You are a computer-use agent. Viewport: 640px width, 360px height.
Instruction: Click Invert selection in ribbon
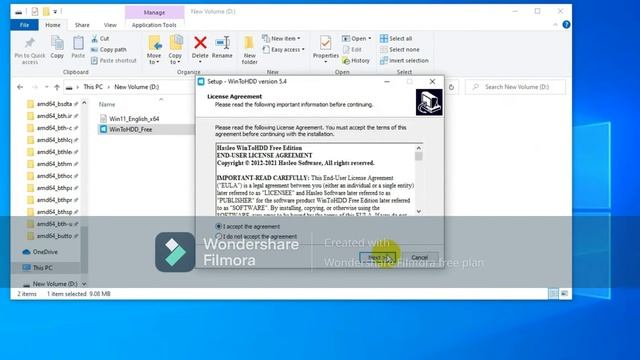404,60
